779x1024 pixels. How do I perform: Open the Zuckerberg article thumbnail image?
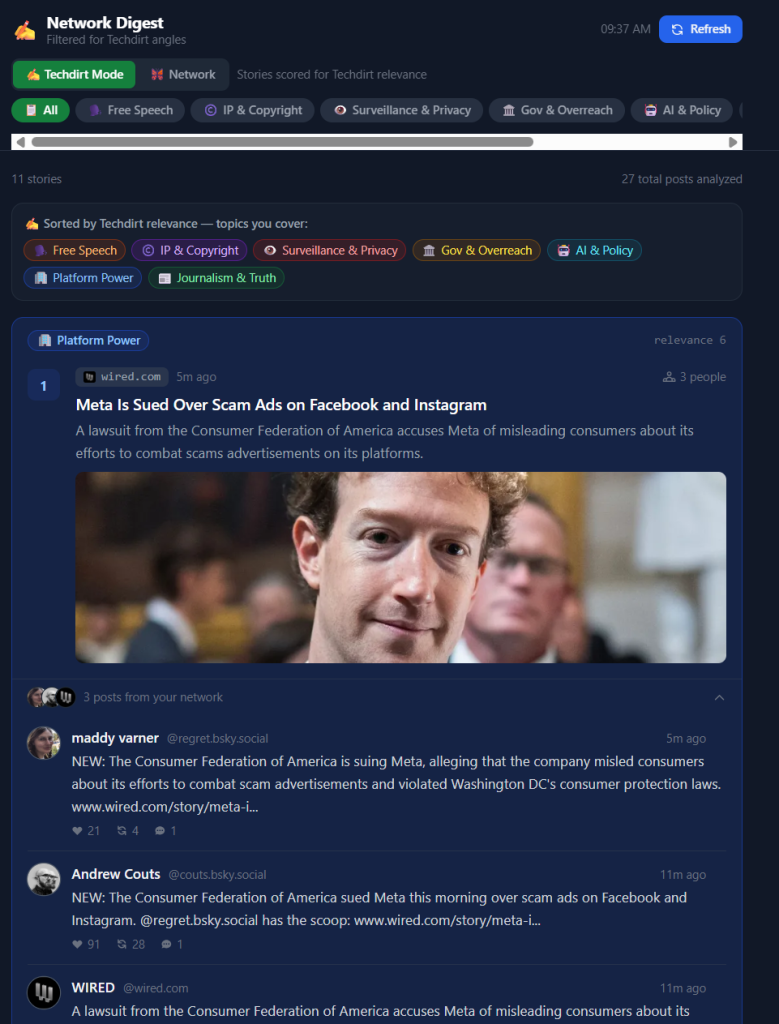coord(401,568)
